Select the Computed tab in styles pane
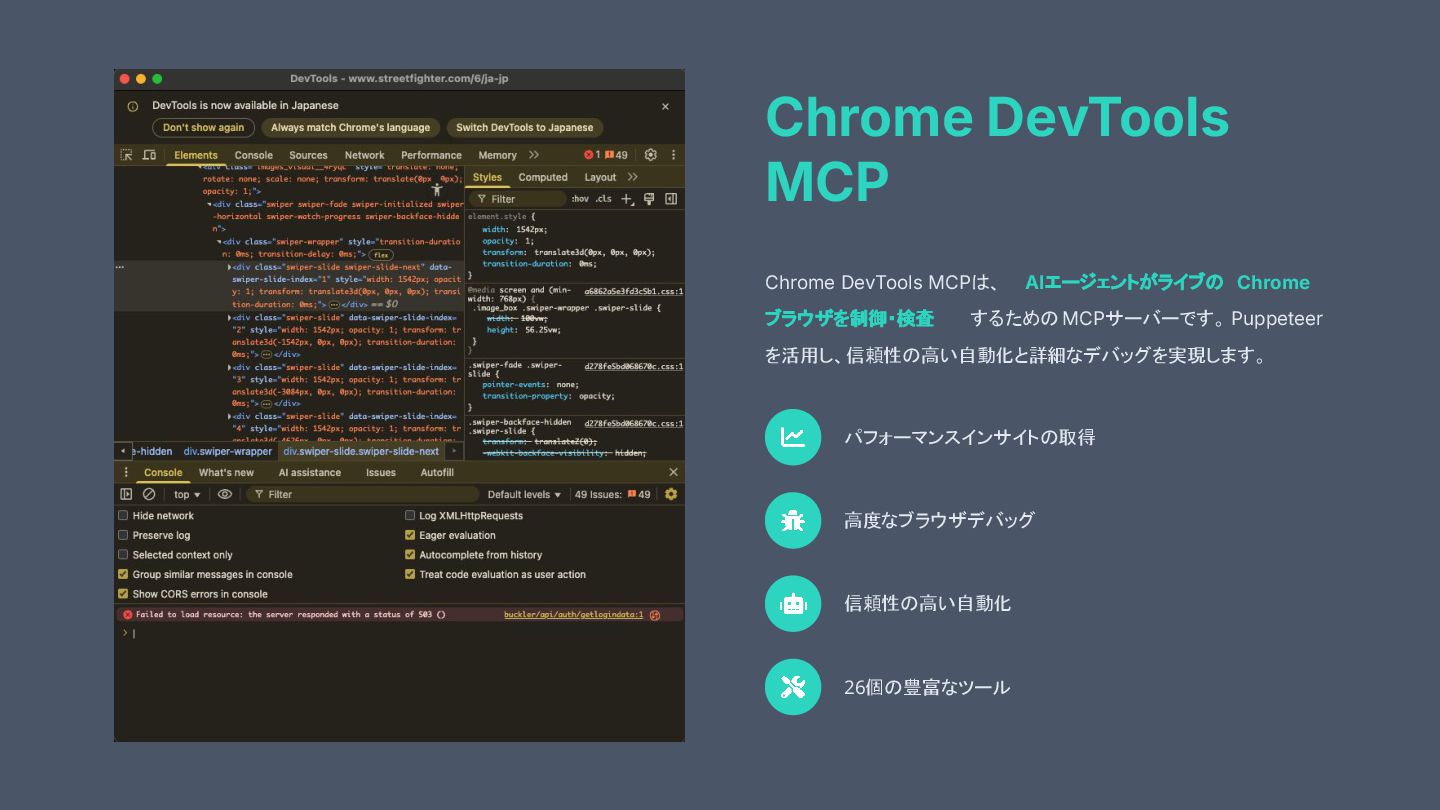1440x810 pixels. [543, 177]
